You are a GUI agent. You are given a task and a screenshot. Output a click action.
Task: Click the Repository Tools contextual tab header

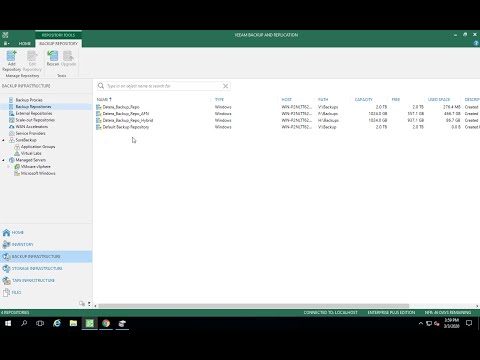click(x=58, y=35)
